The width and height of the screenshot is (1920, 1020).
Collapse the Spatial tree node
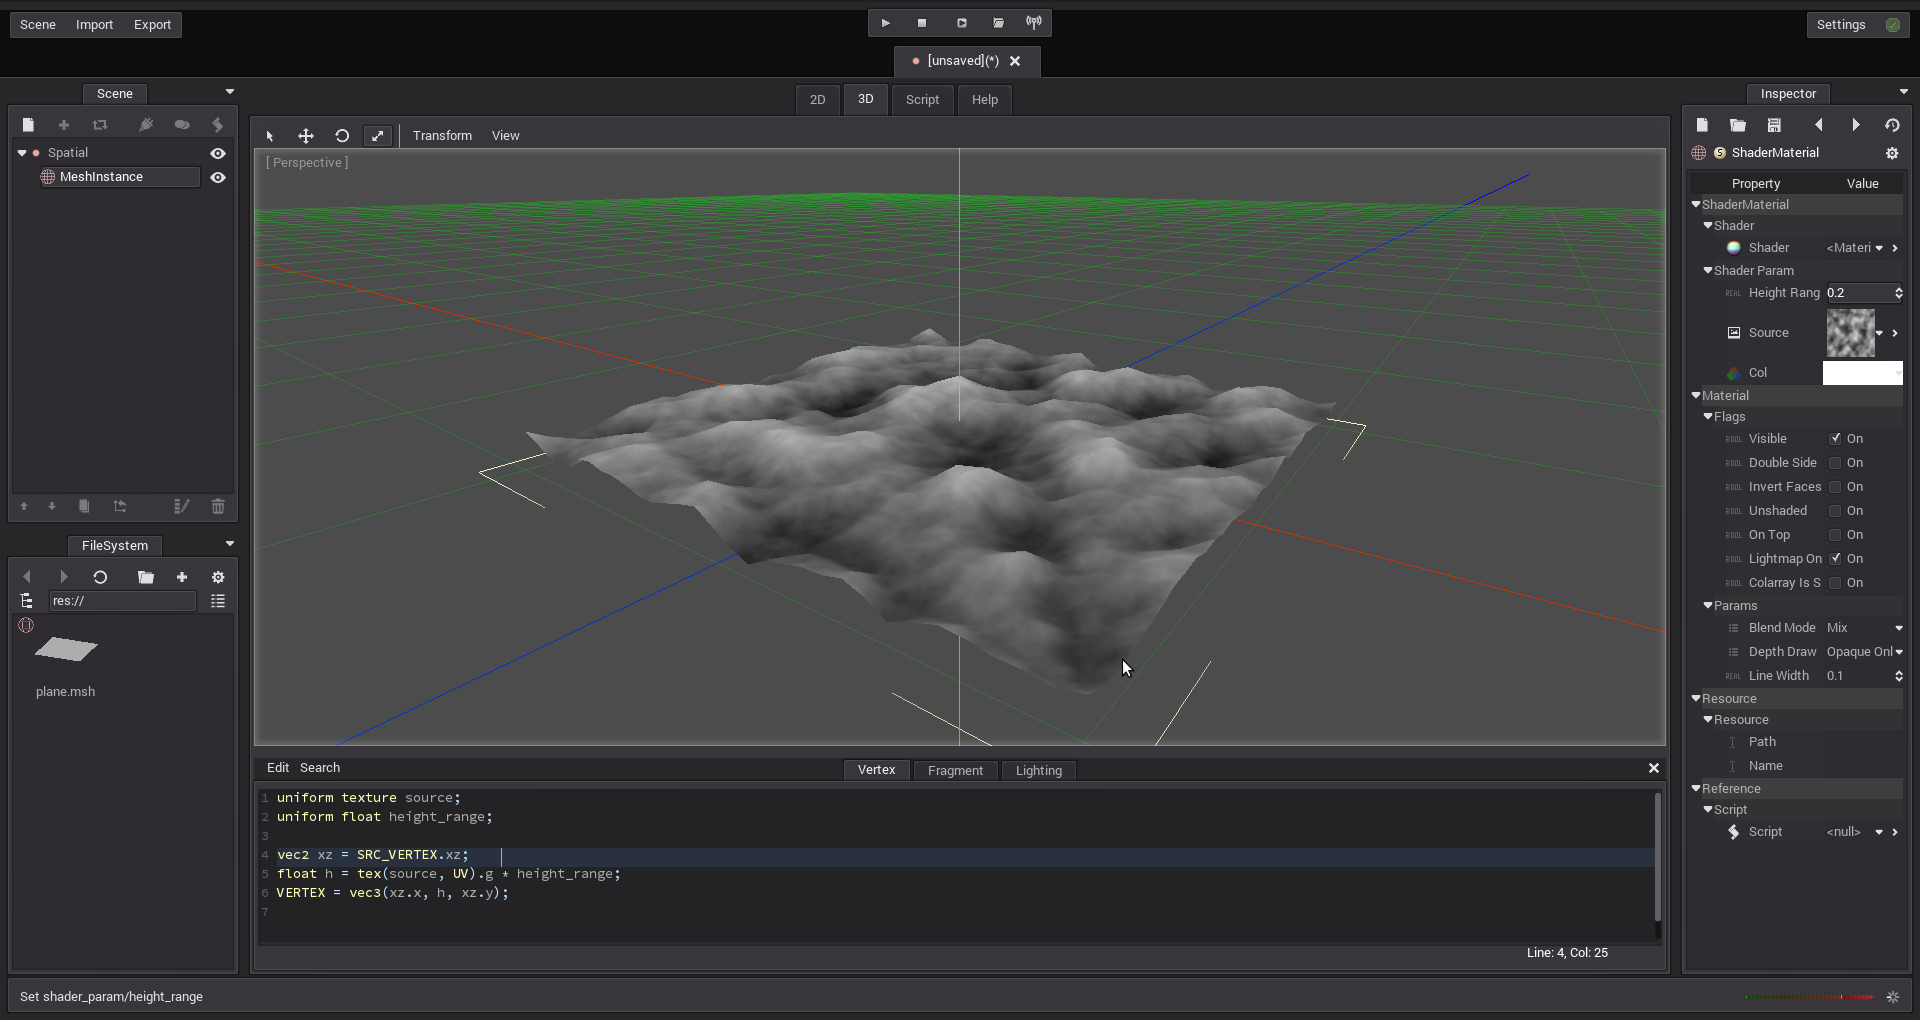22,153
